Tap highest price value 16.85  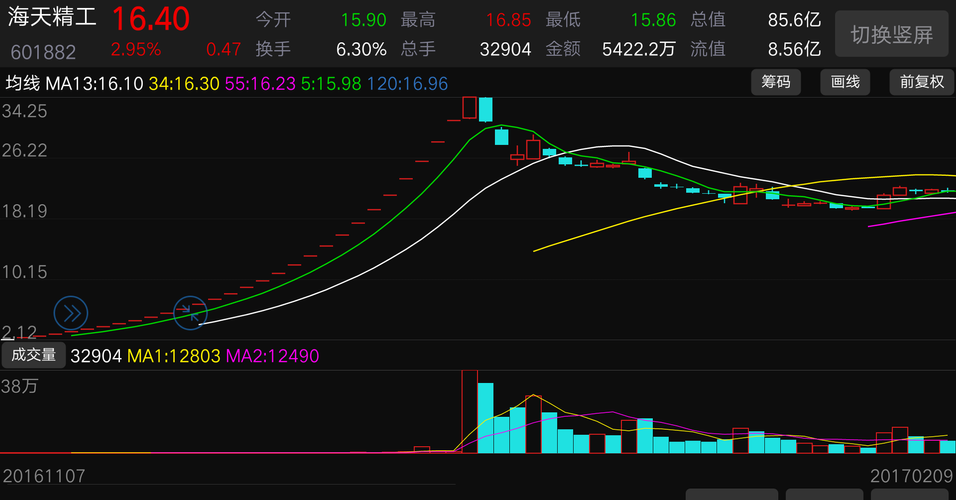tap(508, 20)
